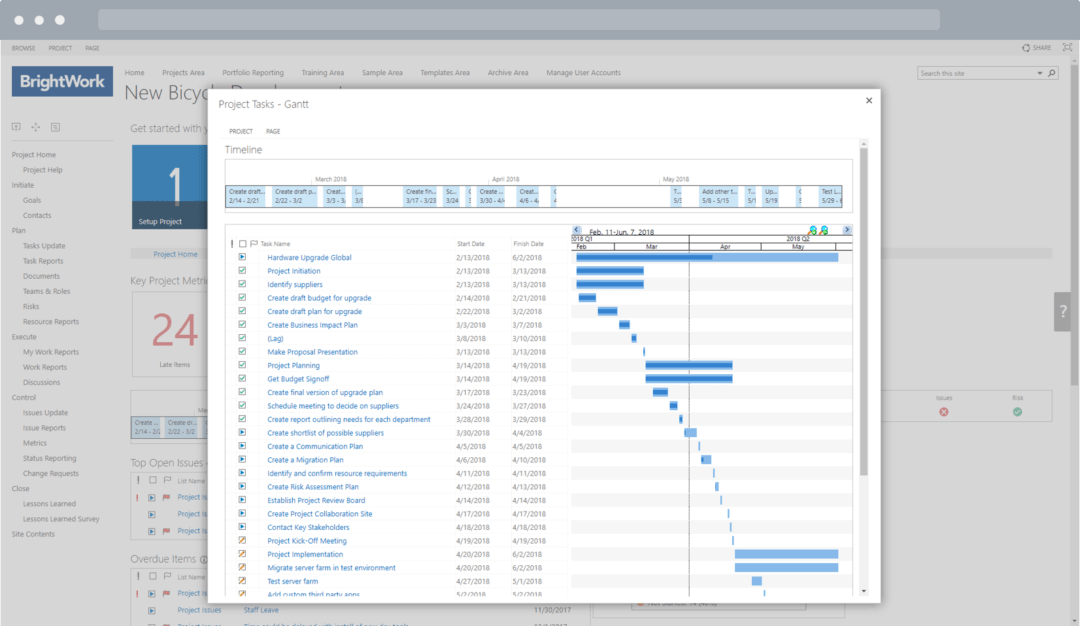
Task: Open the Project Planning task link
Action: click(291, 365)
